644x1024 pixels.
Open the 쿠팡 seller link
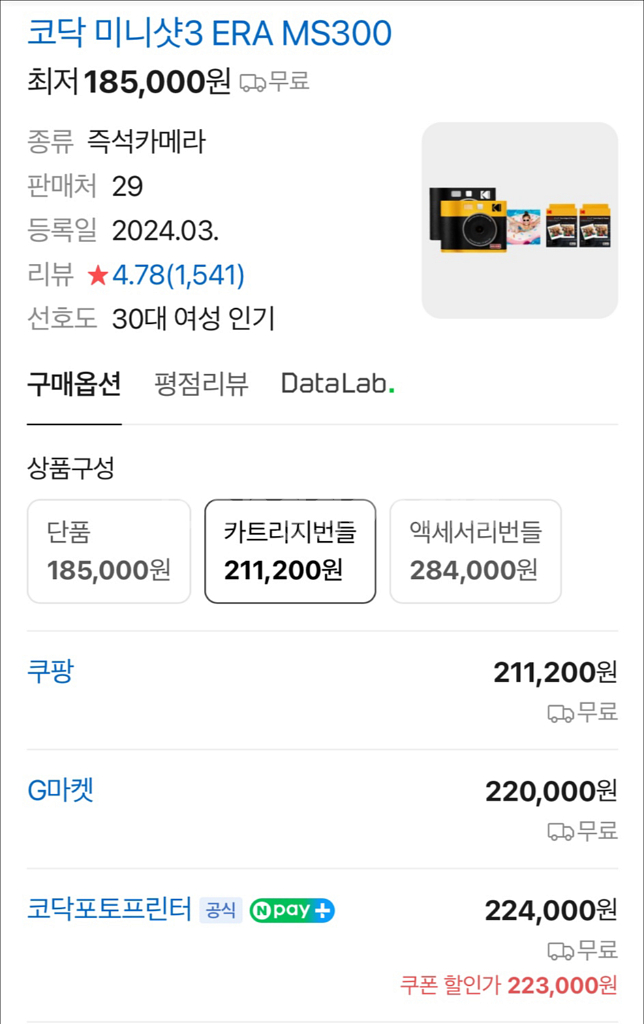tap(50, 671)
